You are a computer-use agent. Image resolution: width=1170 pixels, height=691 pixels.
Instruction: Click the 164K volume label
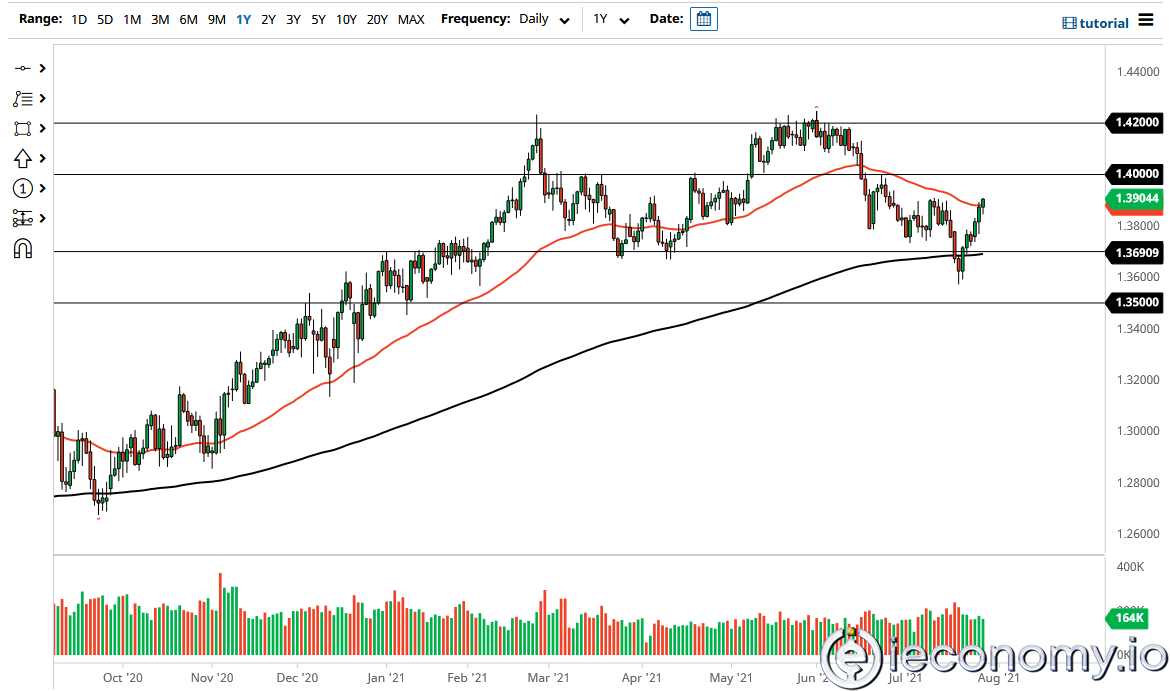[x=1128, y=618]
